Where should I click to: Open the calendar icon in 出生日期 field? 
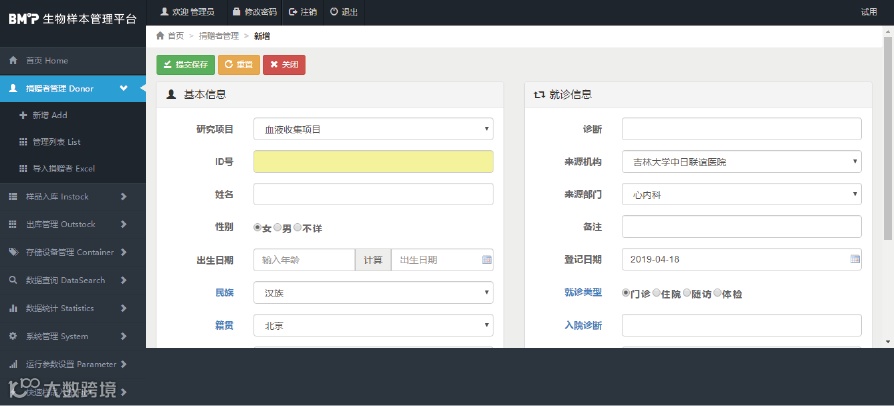click(486, 259)
